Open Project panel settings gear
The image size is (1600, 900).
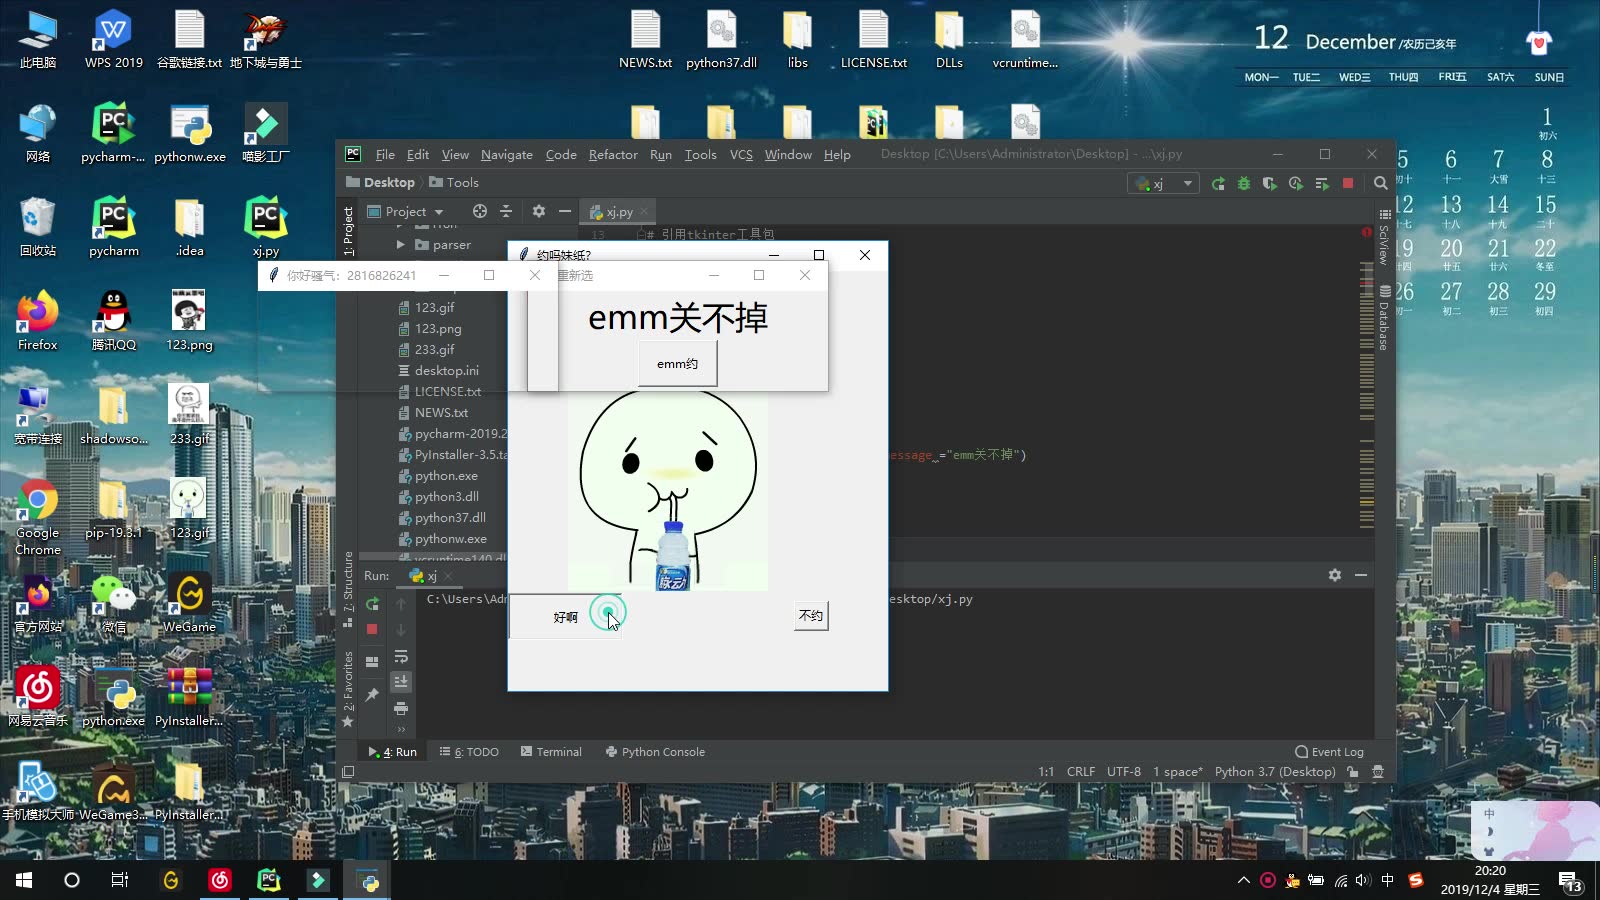pyautogui.click(x=539, y=211)
